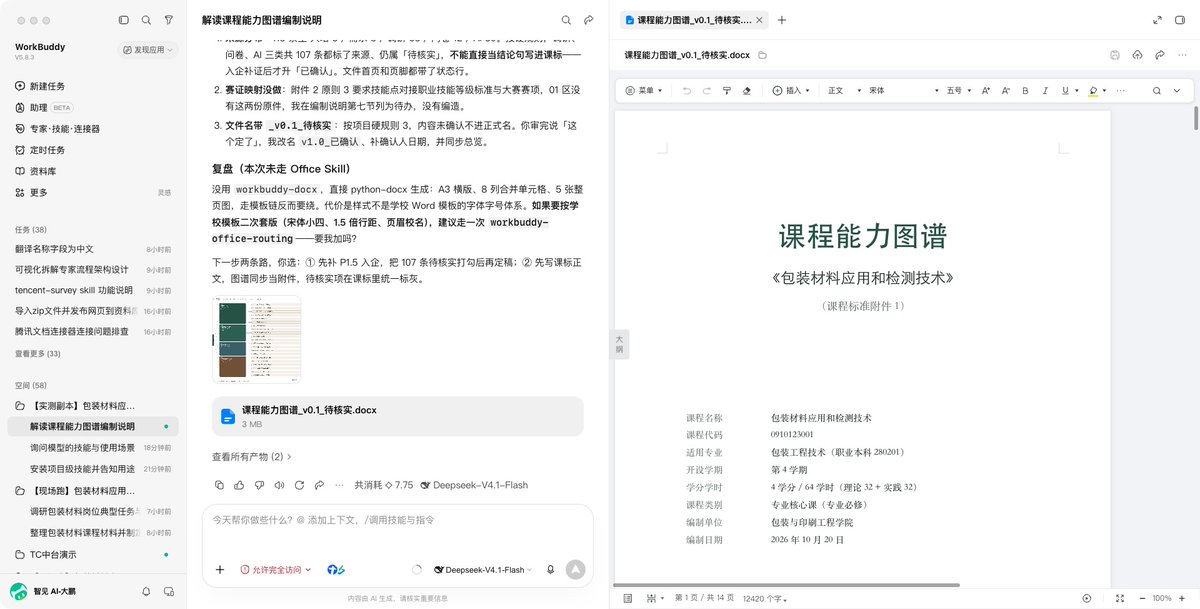This screenshot has width=1200, height=609.
Task: Give thumbs up to the reply
Action: pos(239,485)
